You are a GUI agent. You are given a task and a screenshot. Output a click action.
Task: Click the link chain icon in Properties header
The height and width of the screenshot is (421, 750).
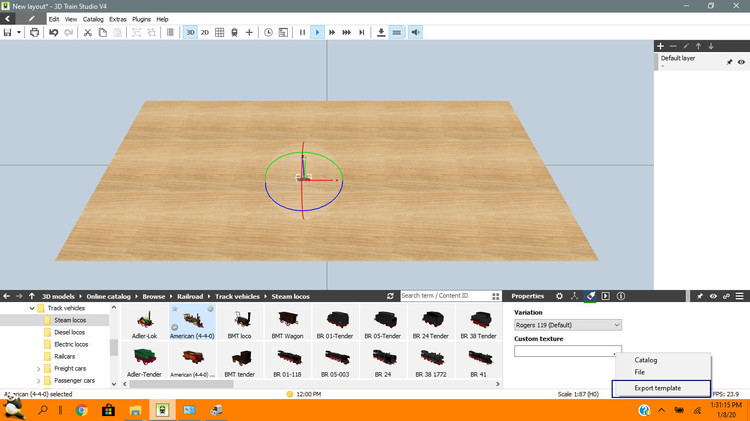(726, 296)
